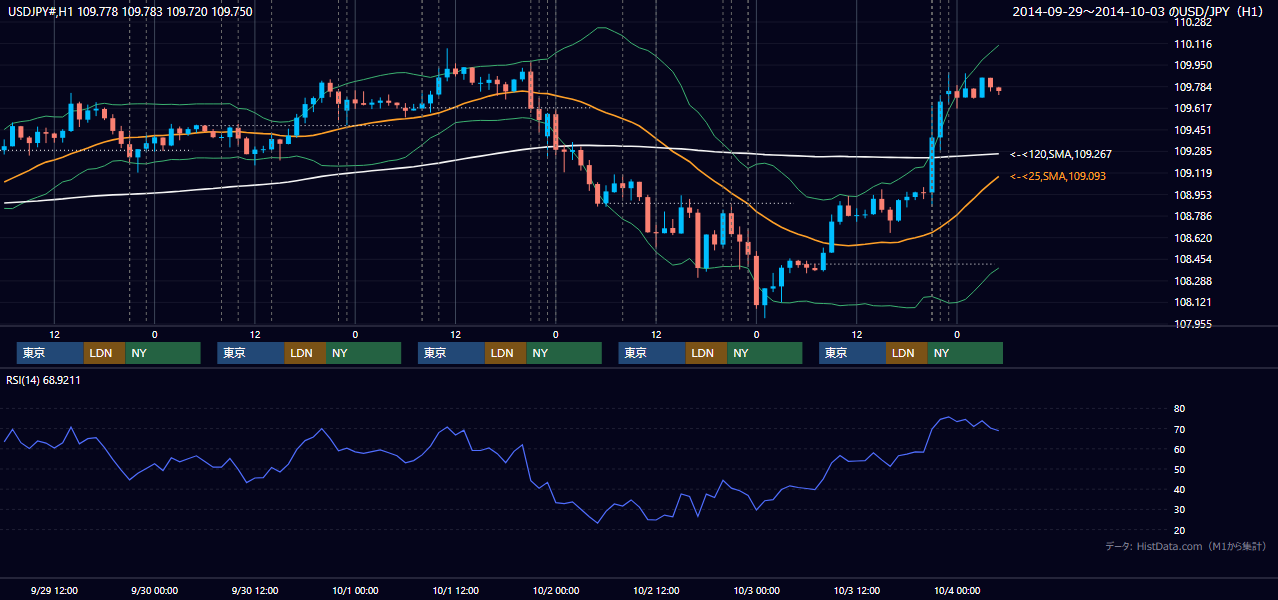This screenshot has height=600, width=1278.
Task: Select the leftmost 東京 session block
Action: point(50,353)
